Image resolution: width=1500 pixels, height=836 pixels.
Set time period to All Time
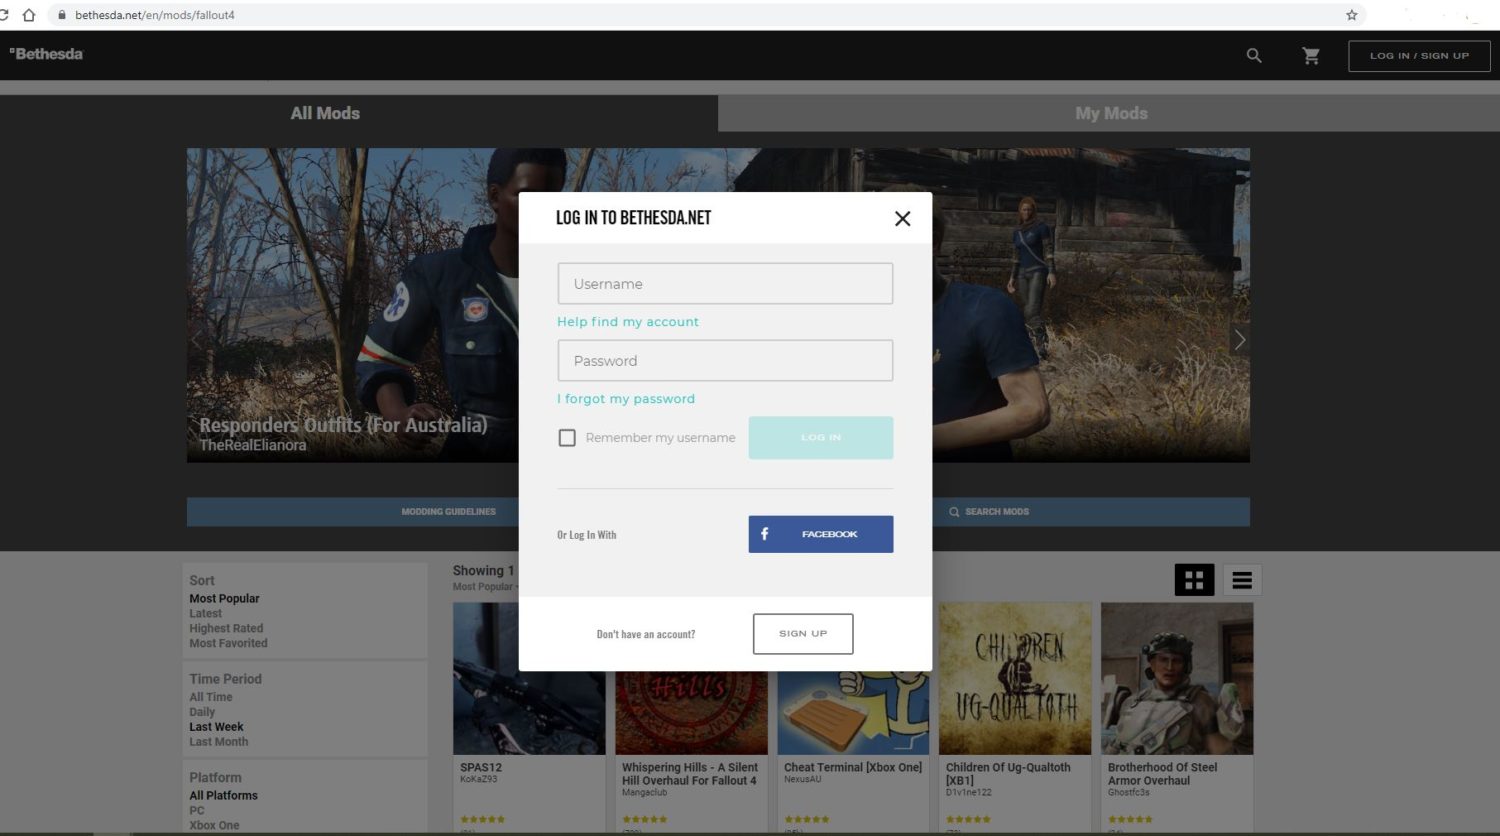point(211,698)
